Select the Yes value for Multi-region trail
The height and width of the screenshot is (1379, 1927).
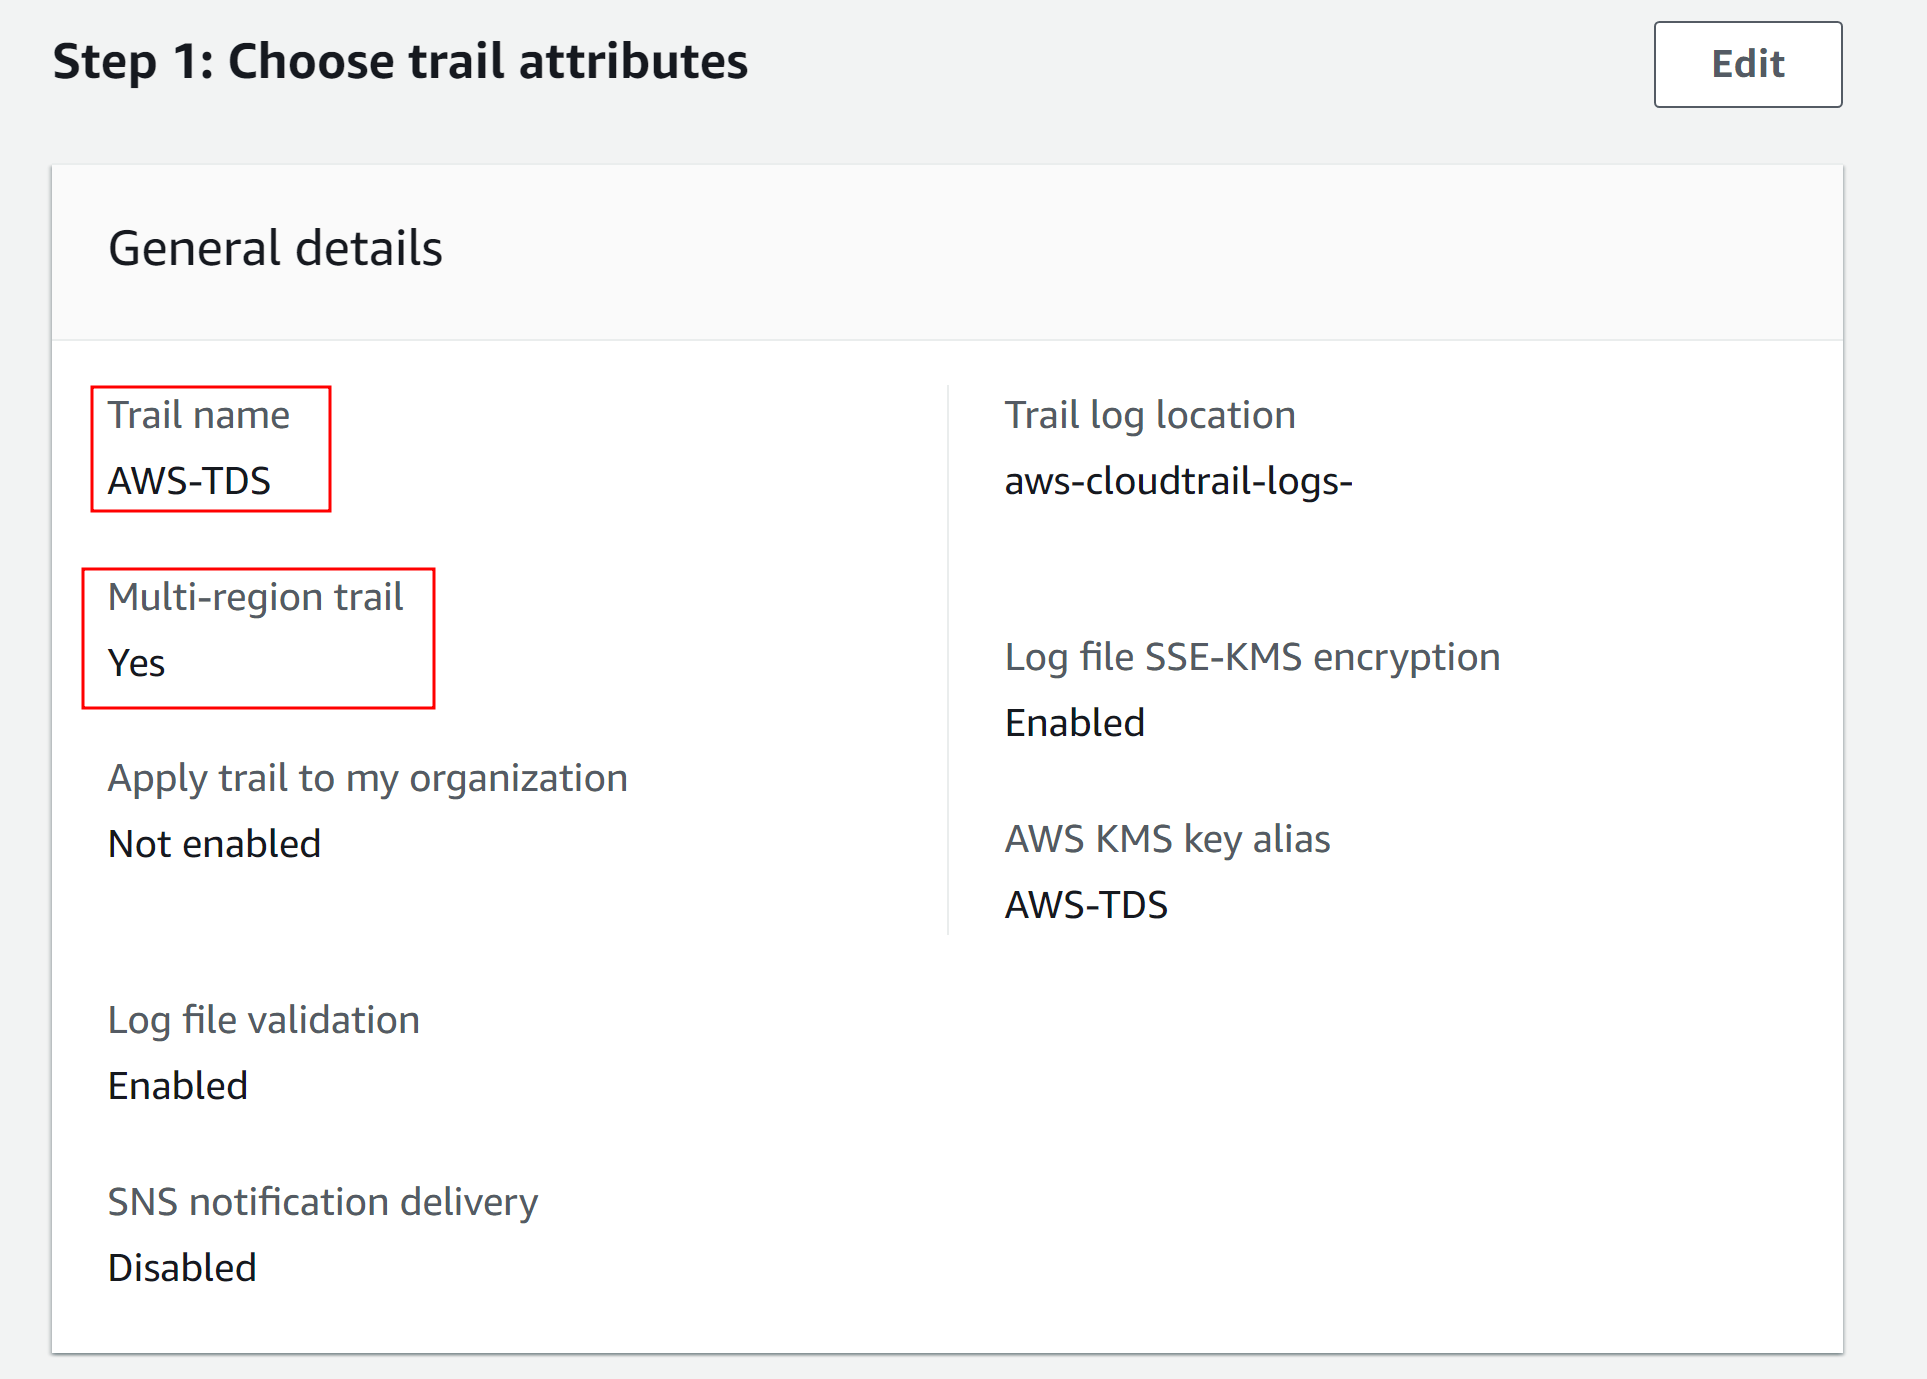pos(136,663)
